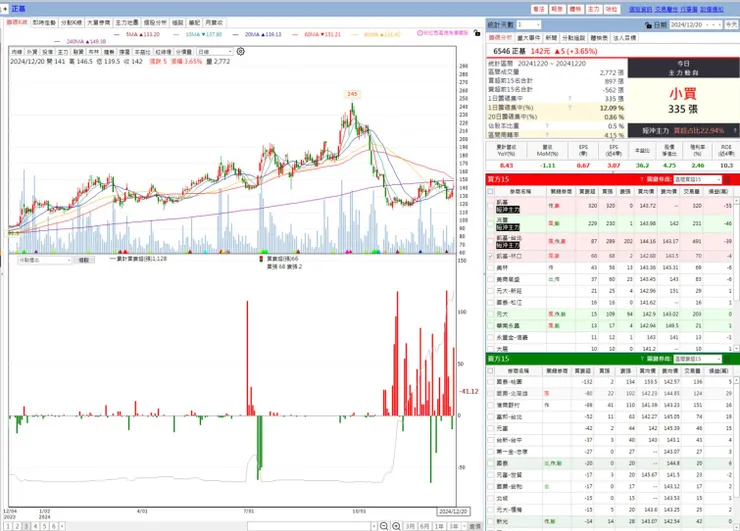Click the 今天 button

tap(731, 25)
